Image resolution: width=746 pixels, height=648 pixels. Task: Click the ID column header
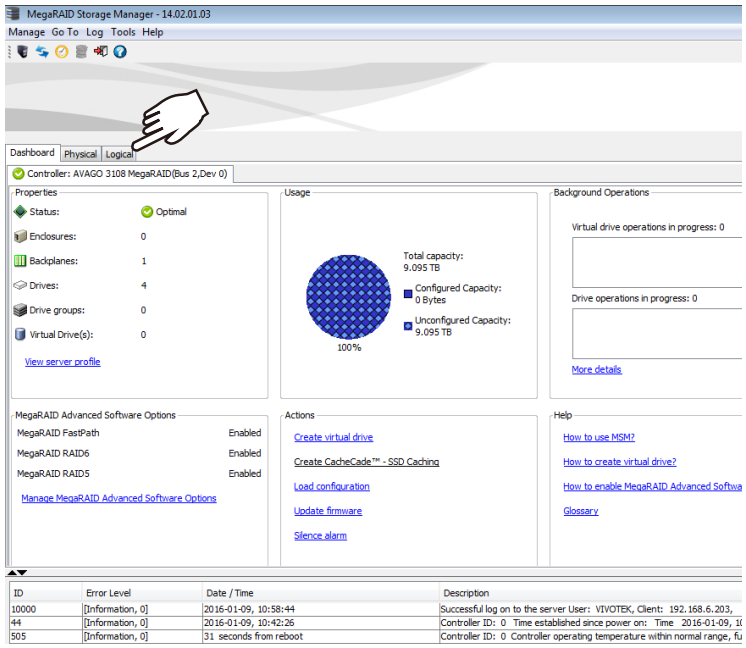[46, 593]
